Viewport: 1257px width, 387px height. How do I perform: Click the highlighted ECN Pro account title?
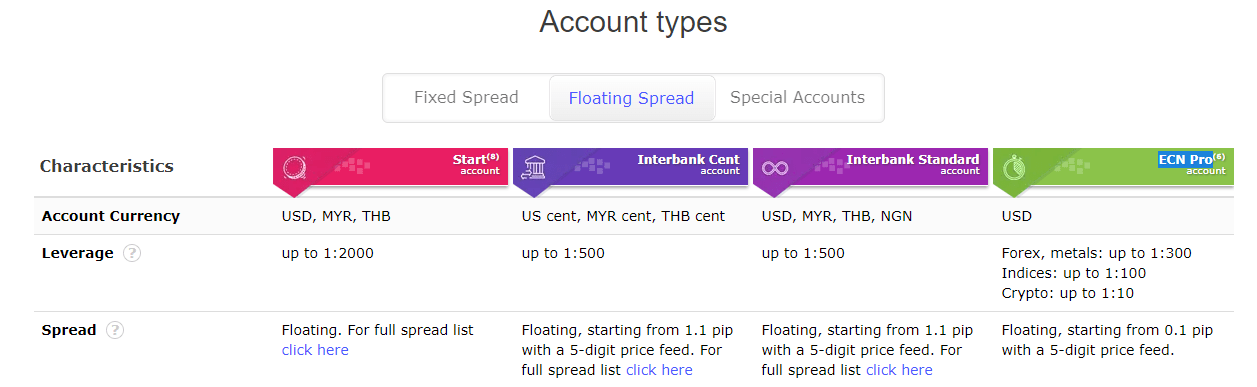coord(1185,159)
